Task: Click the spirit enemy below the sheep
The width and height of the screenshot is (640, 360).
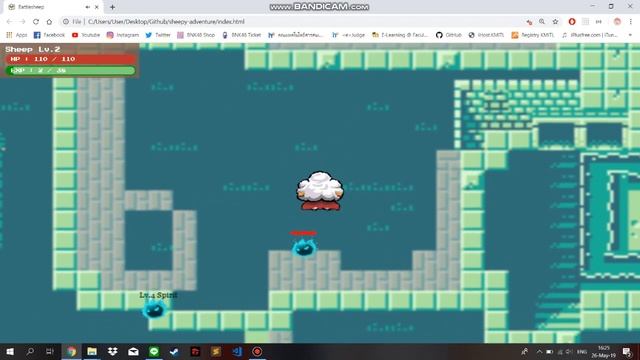Action: 304,247
